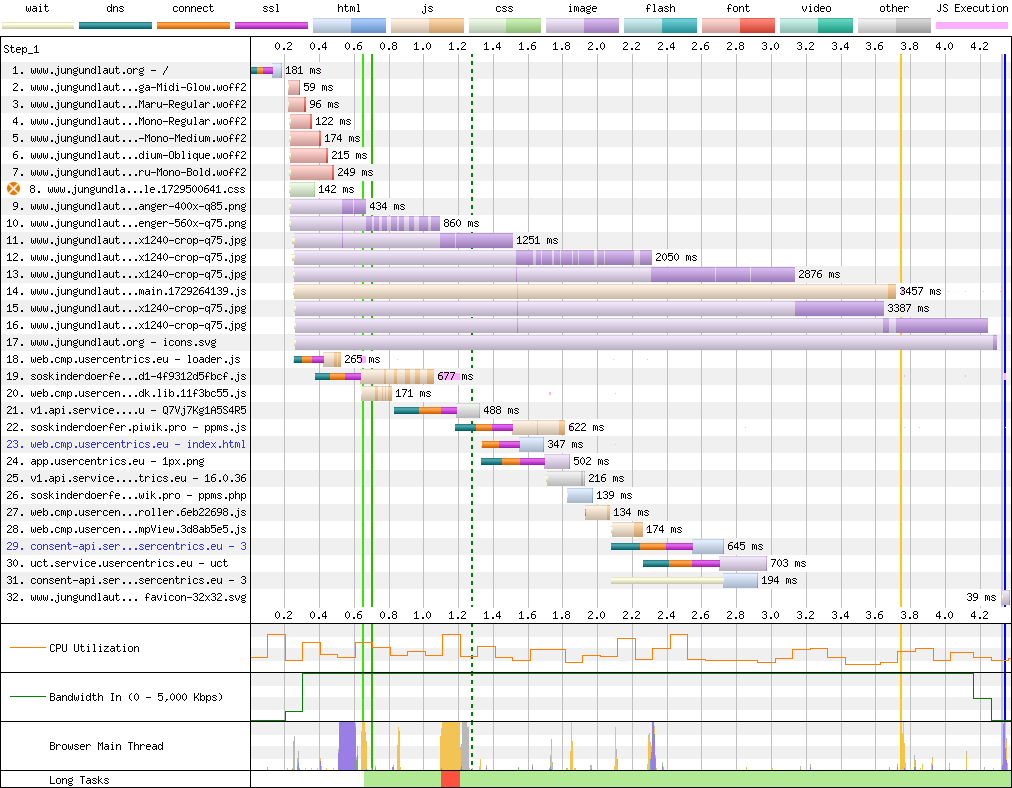Click the red block in the Long Tasks row
This screenshot has height=788, width=1012.
click(450, 779)
